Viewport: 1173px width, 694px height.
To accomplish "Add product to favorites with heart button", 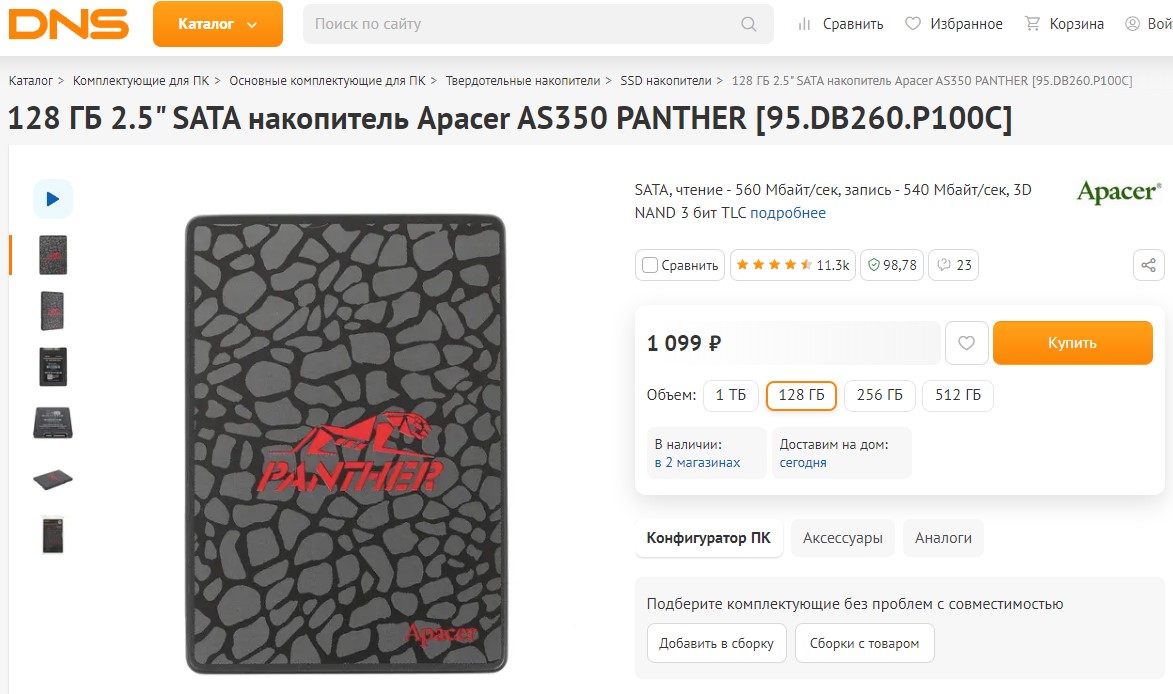I will [x=967, y=343].
